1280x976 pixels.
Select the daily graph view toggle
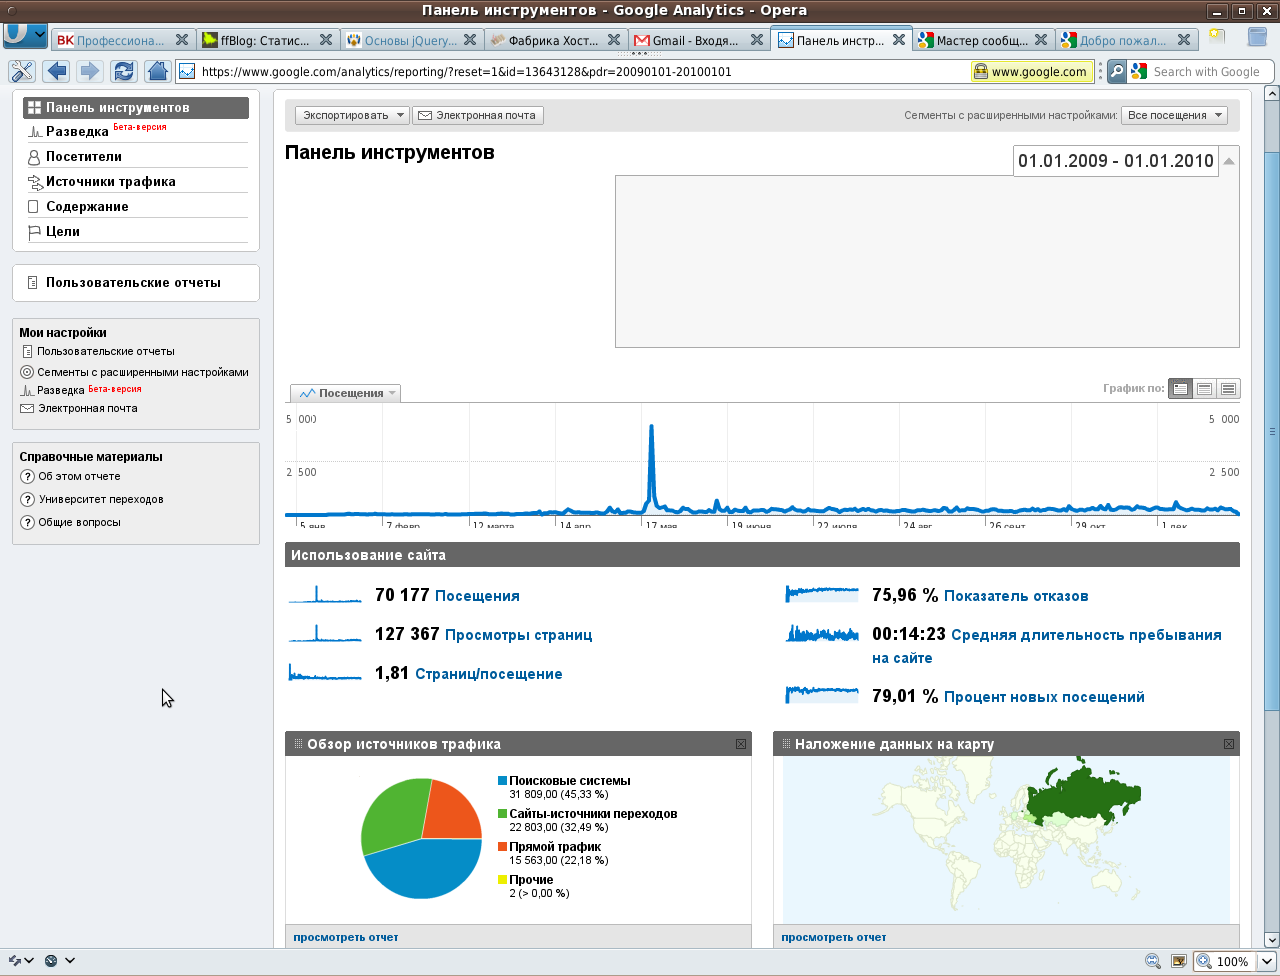point(1180,389)
